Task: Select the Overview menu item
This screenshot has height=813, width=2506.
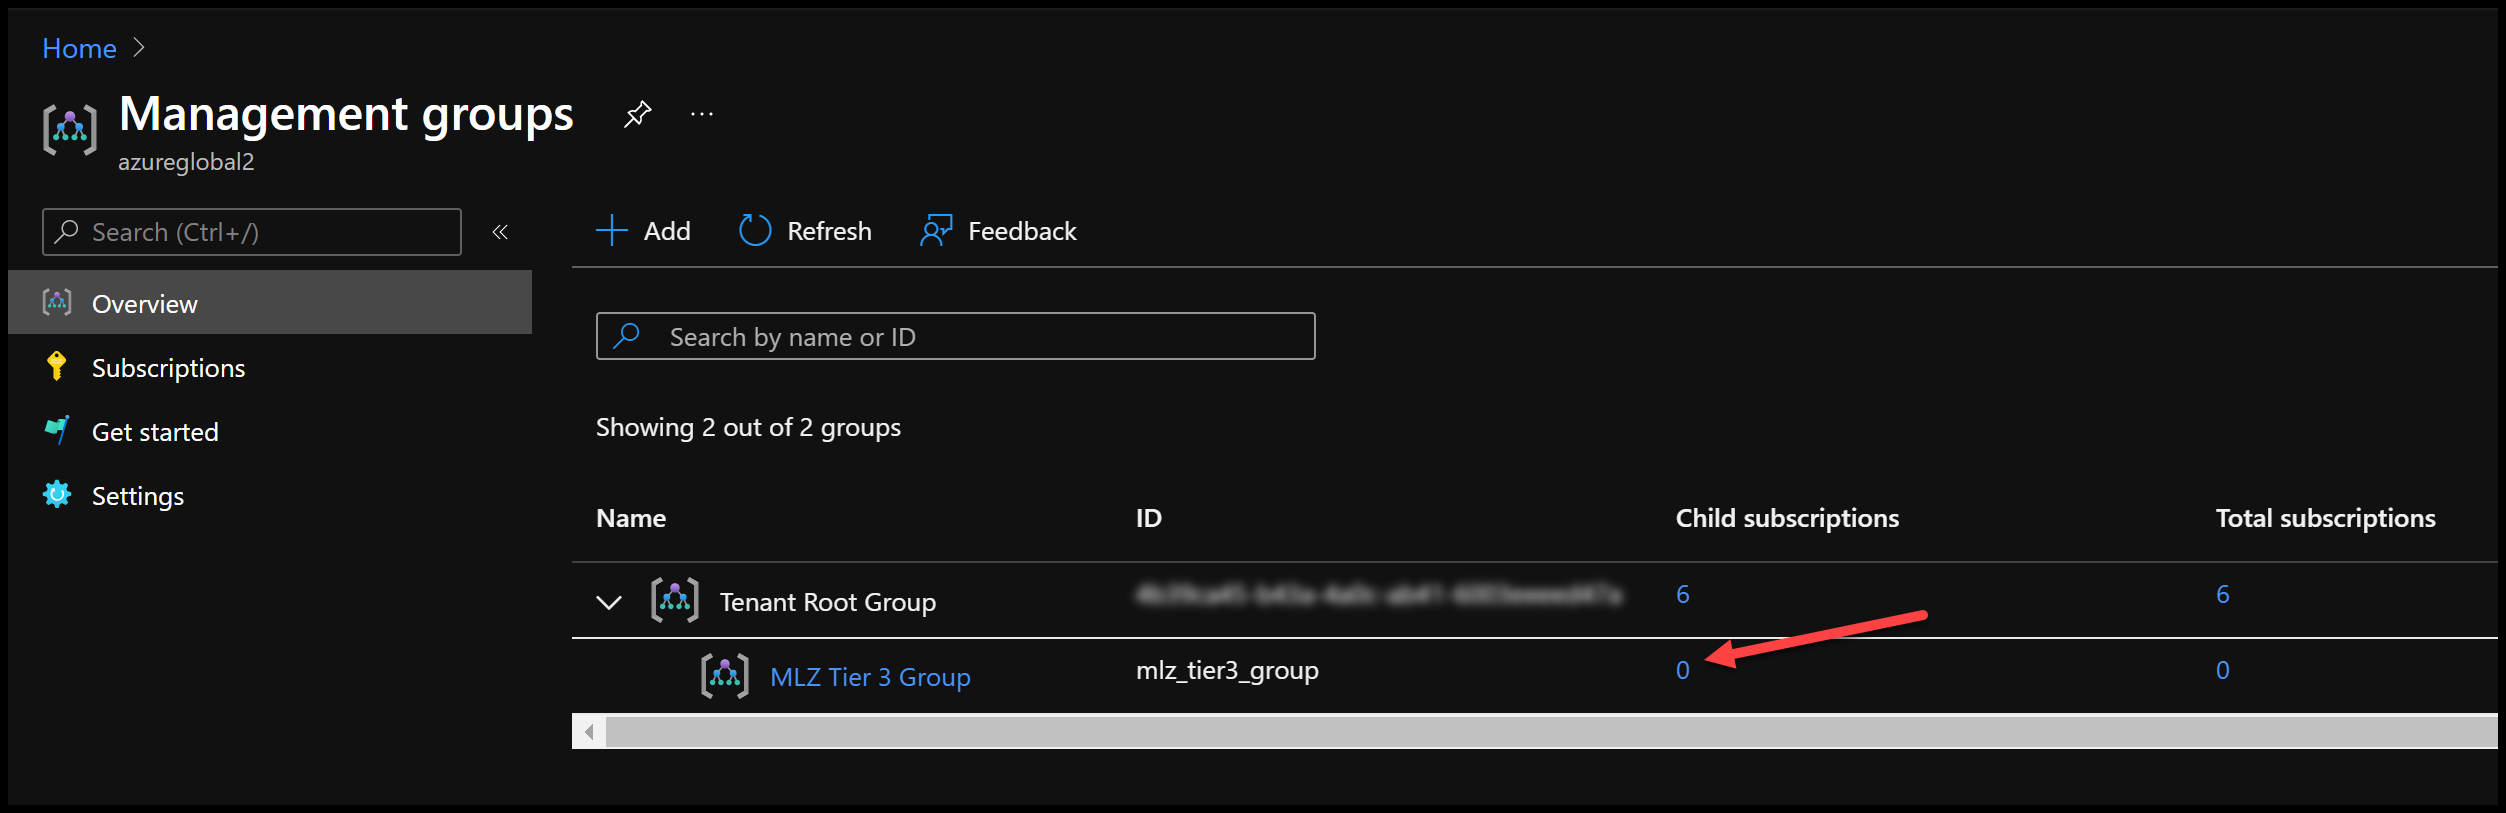Action: (x=270, y=303)
